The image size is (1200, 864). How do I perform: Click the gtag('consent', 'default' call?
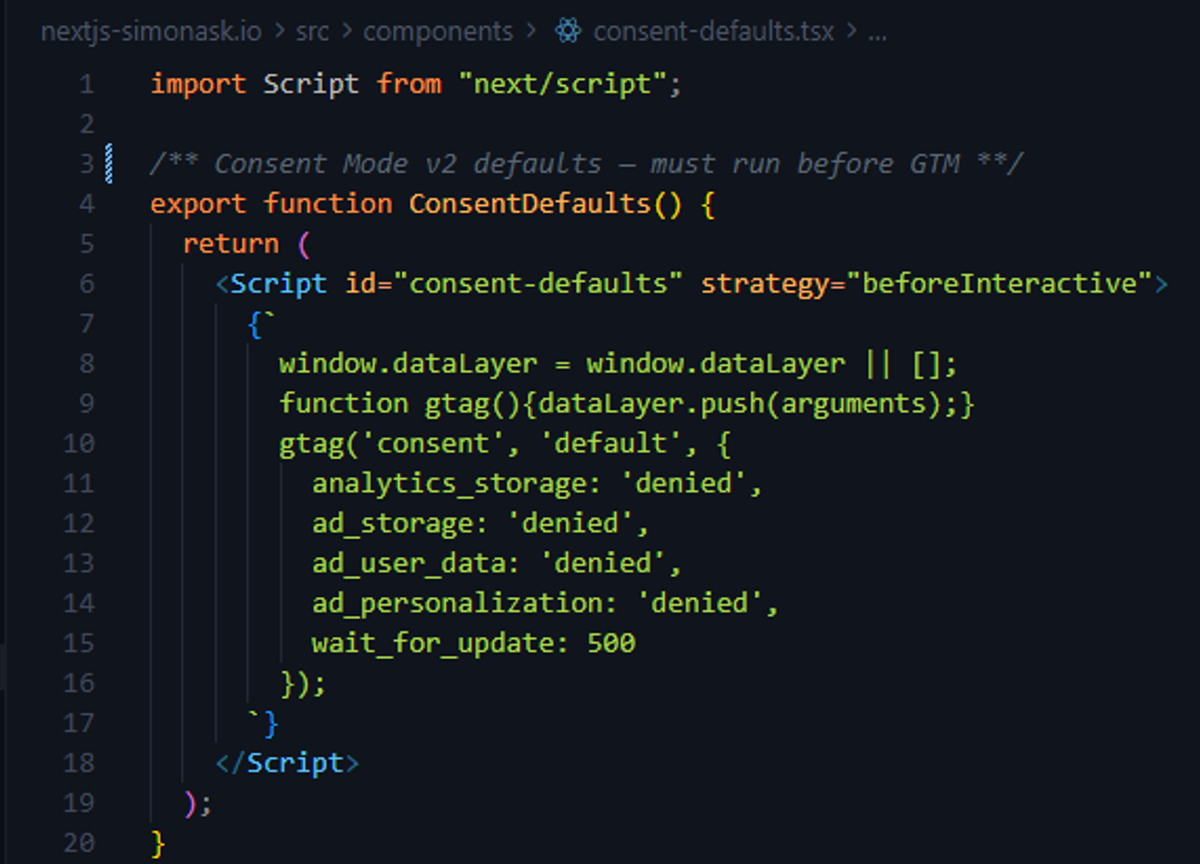pyautogui.click(x=505, y=443)
